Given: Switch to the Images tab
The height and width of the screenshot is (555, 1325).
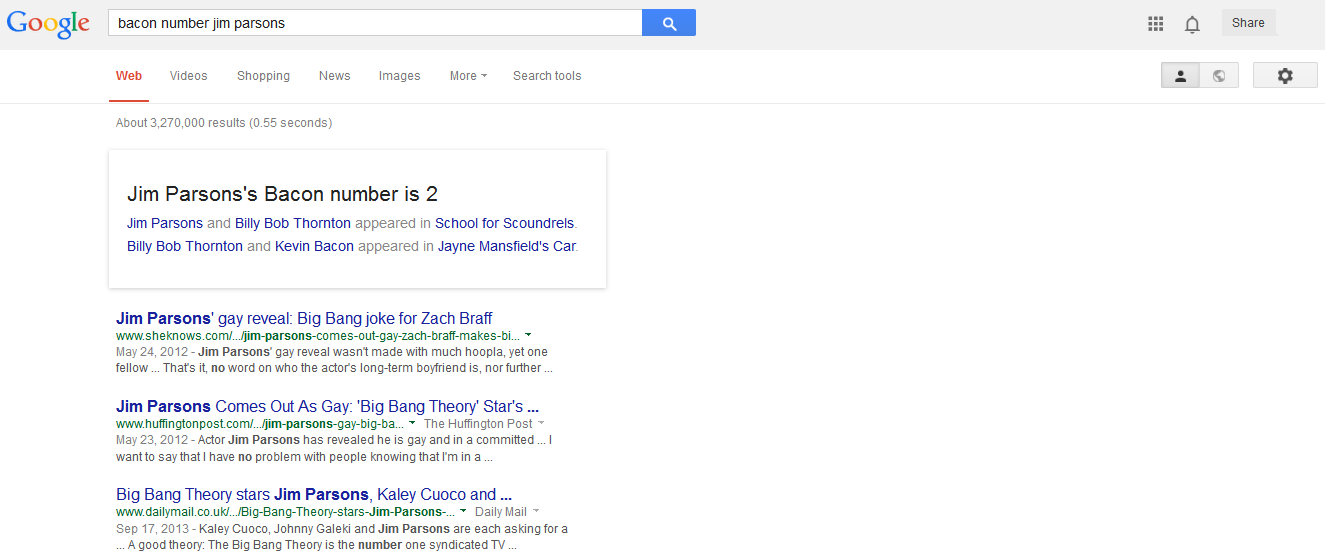Looking at the screenshot, I should click(x=399, y=76).
